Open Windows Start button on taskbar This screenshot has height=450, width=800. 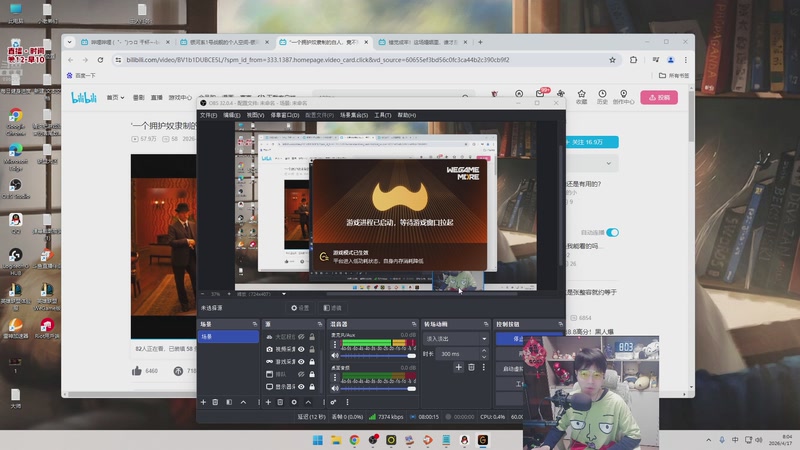(x=317, y=440)
